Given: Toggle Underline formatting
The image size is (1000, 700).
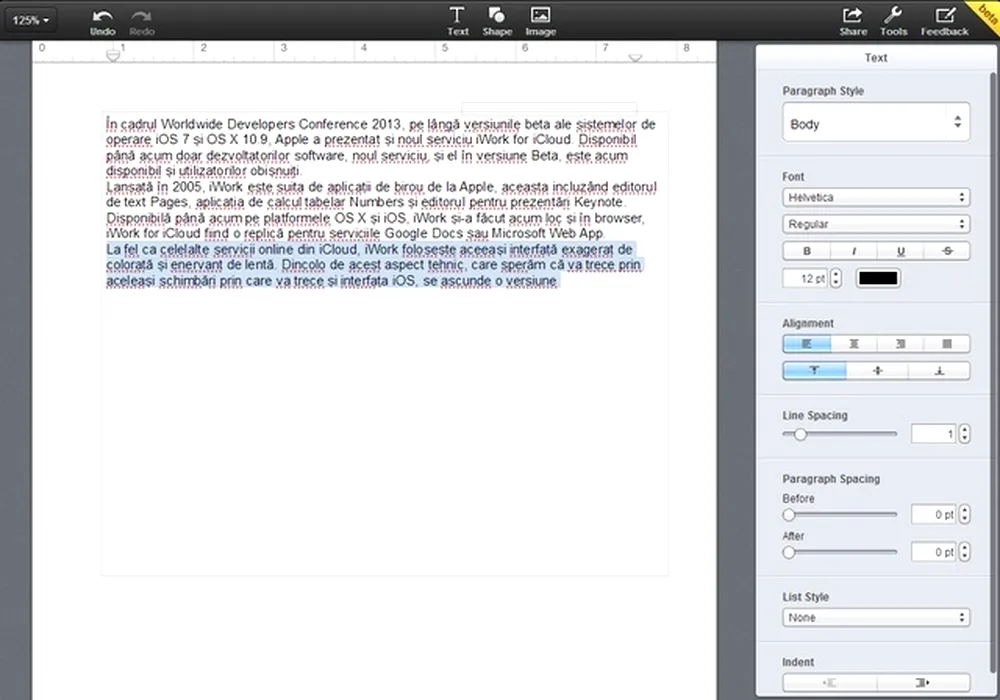Looking at the screenshot, I should tap(901, 251).
